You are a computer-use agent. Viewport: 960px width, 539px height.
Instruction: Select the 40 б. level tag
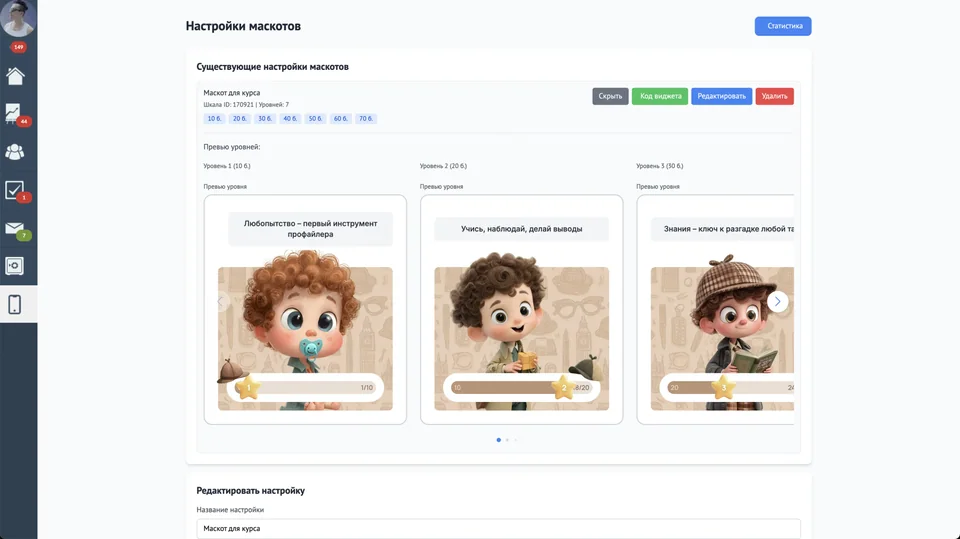pyautogui.click(x=290, y=118)
